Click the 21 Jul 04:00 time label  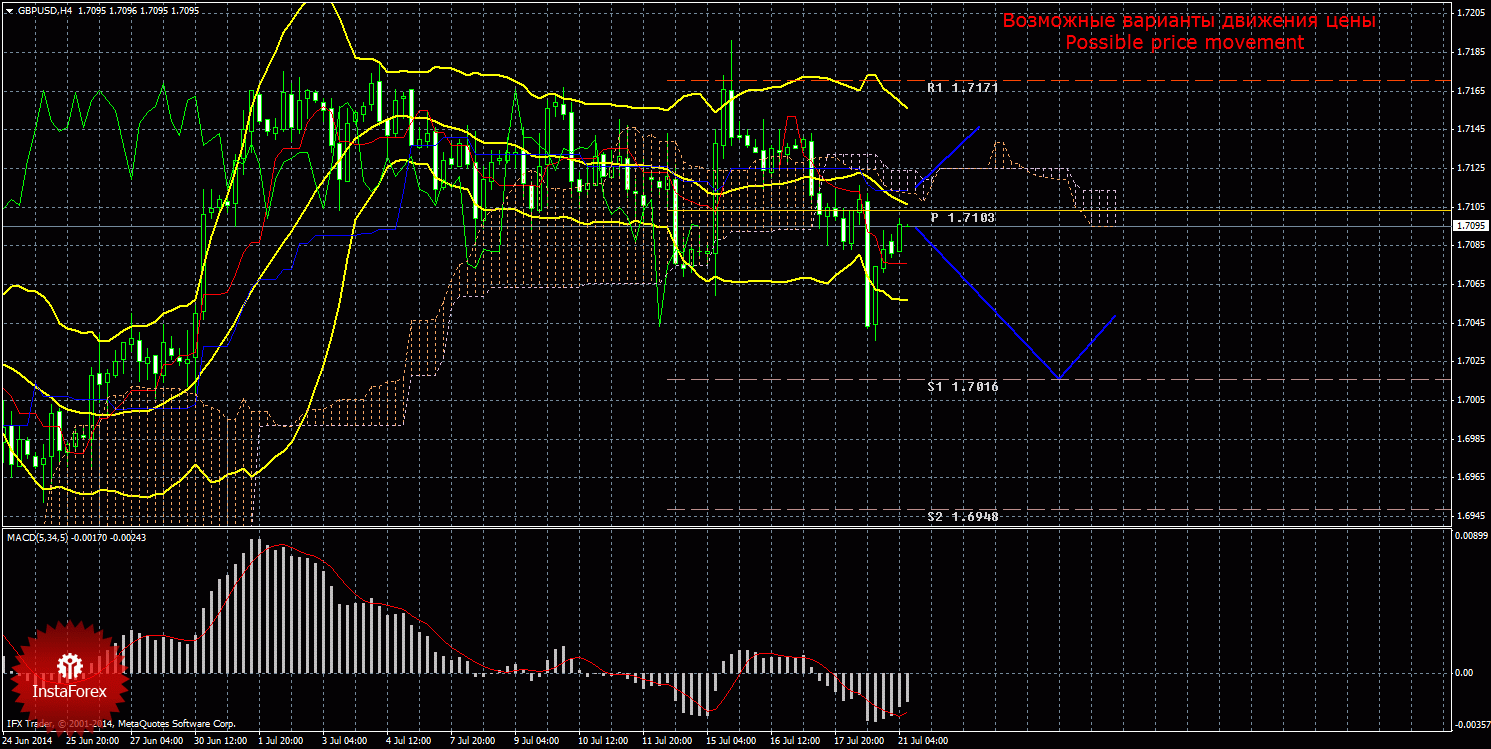click(x=923, y=742)
